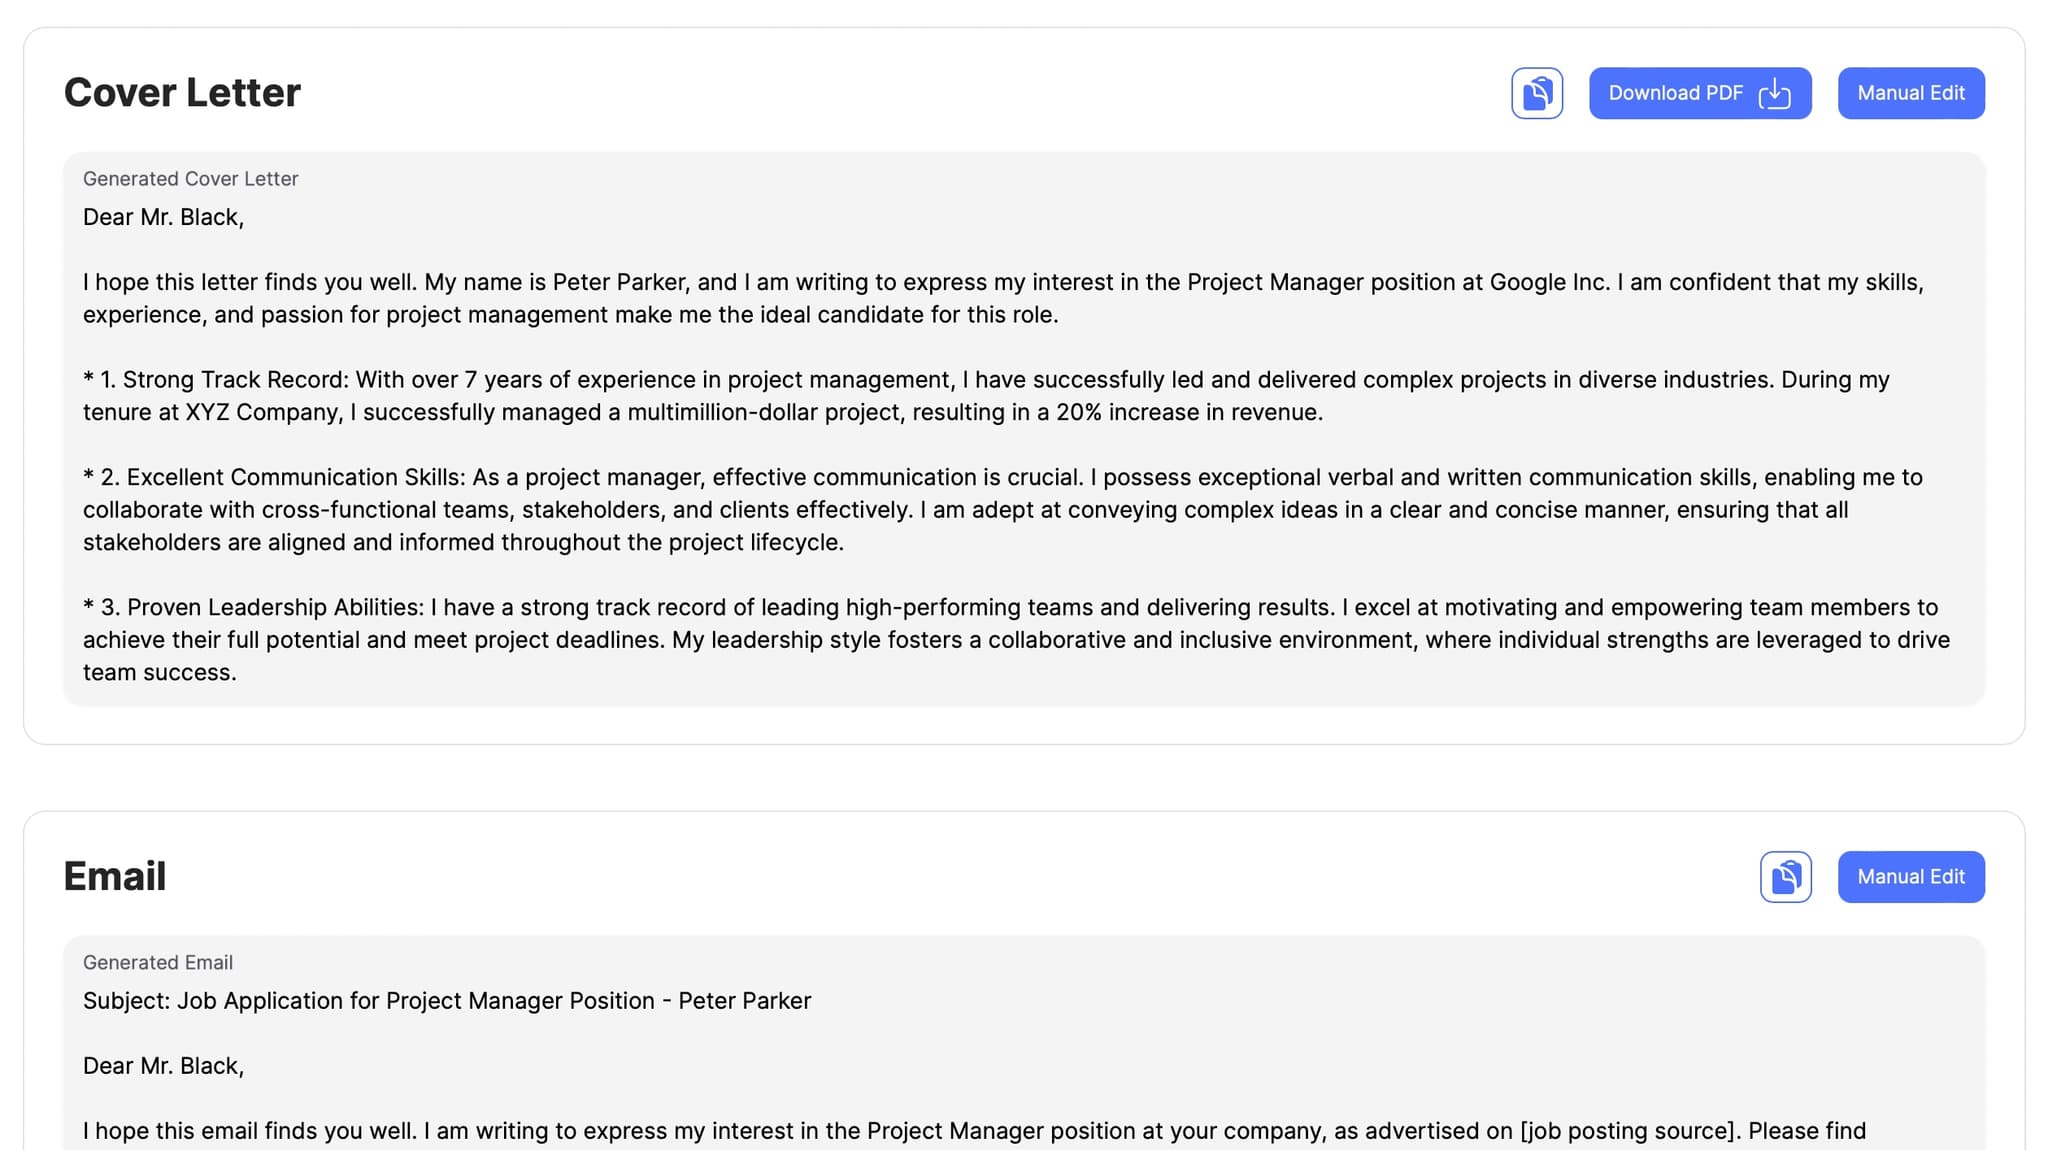Click the download arrow icon beside PDF

click(x=1774, y=93)
